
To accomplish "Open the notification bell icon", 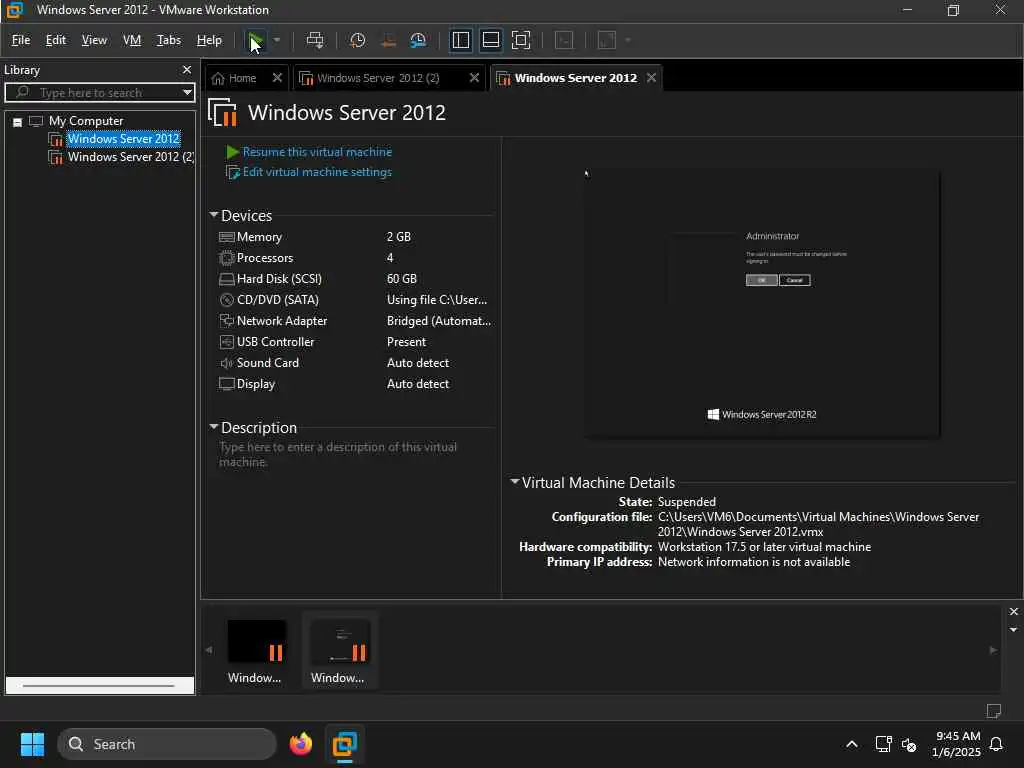I will click(x=997, y=744).
